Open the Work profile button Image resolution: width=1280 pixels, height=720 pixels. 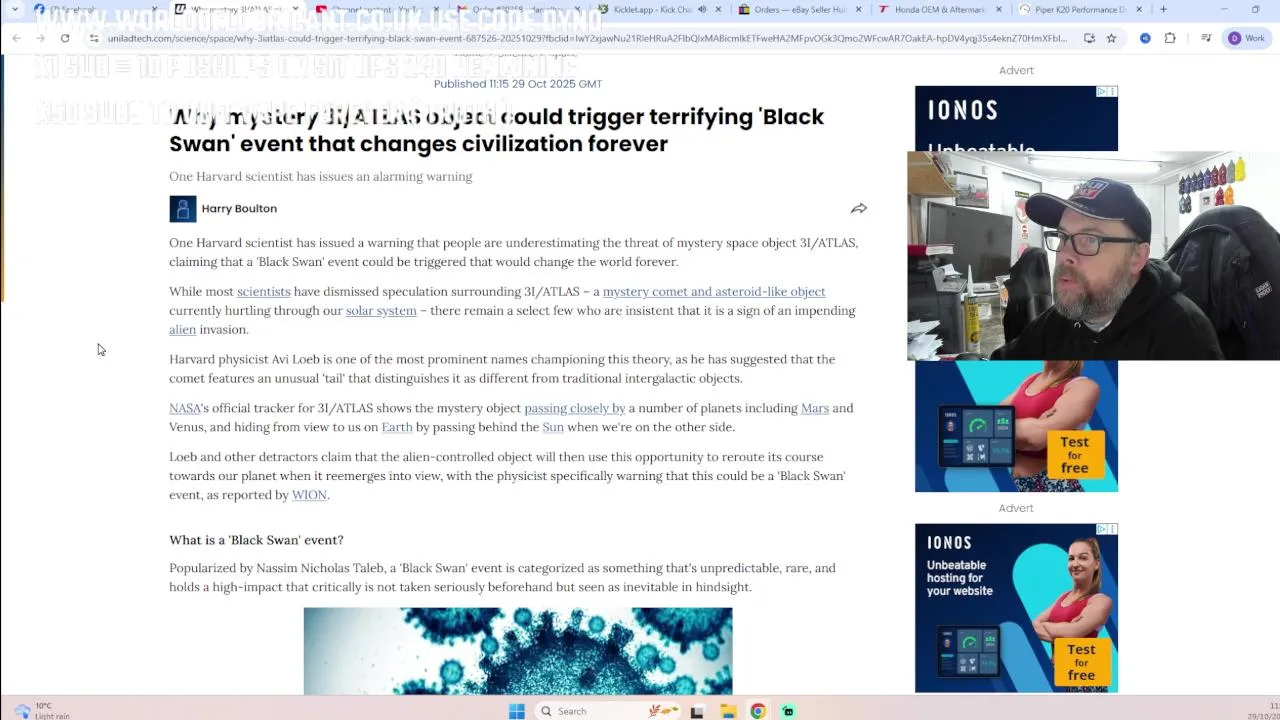point(1247,38)
